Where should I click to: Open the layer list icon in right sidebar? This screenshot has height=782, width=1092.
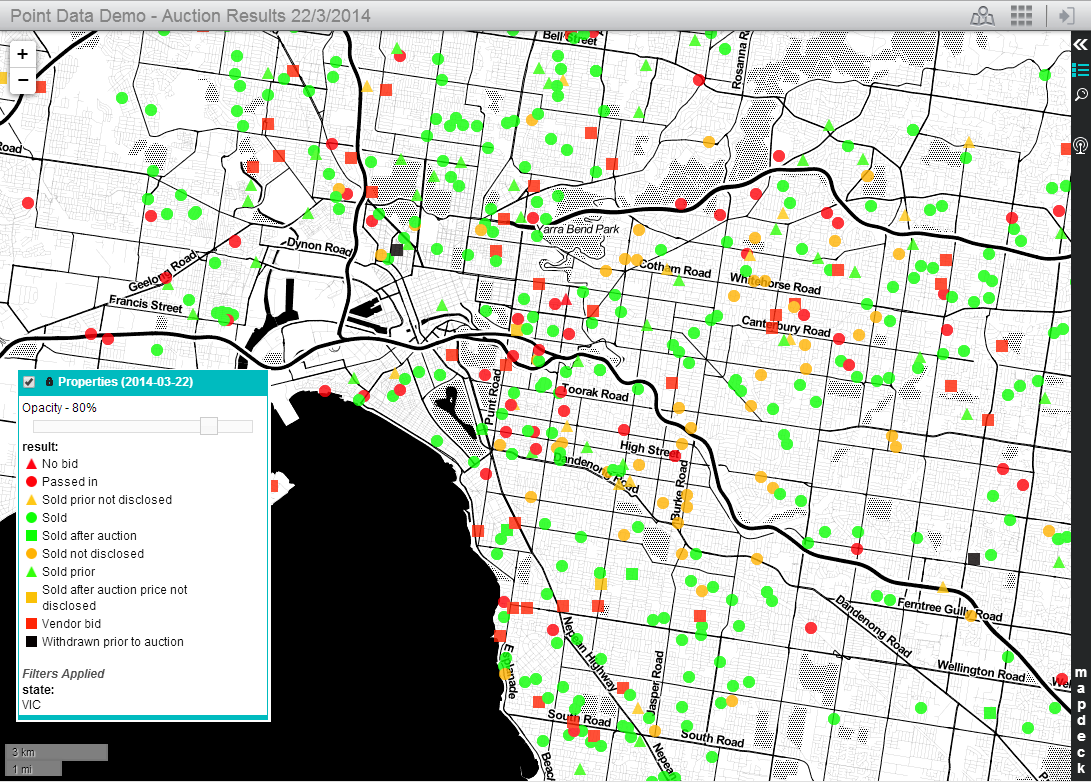tap(1079, 70)
